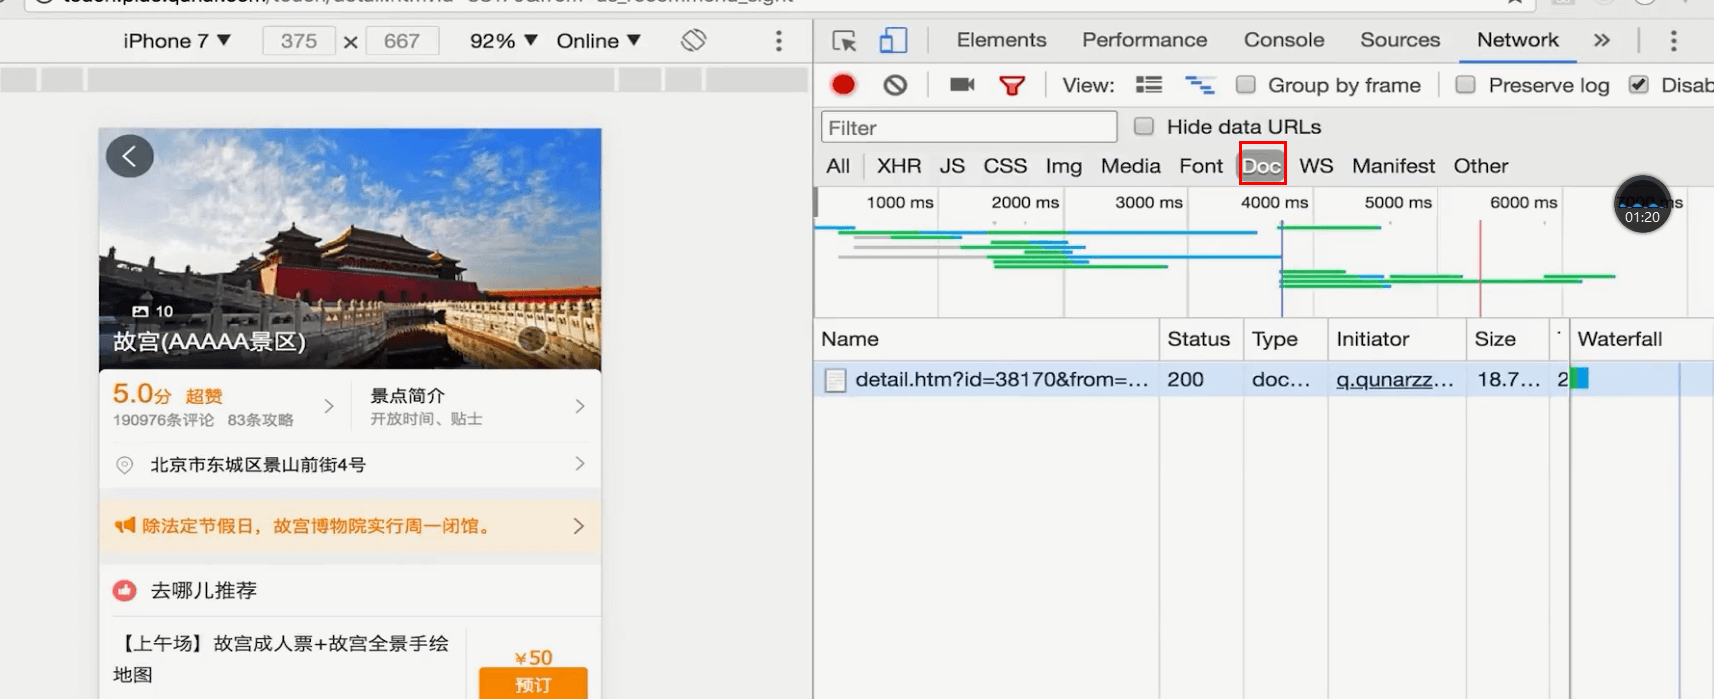Select the Doc filter
1714x699 pixels.
pyautogui.click(x=1262, y=166)
